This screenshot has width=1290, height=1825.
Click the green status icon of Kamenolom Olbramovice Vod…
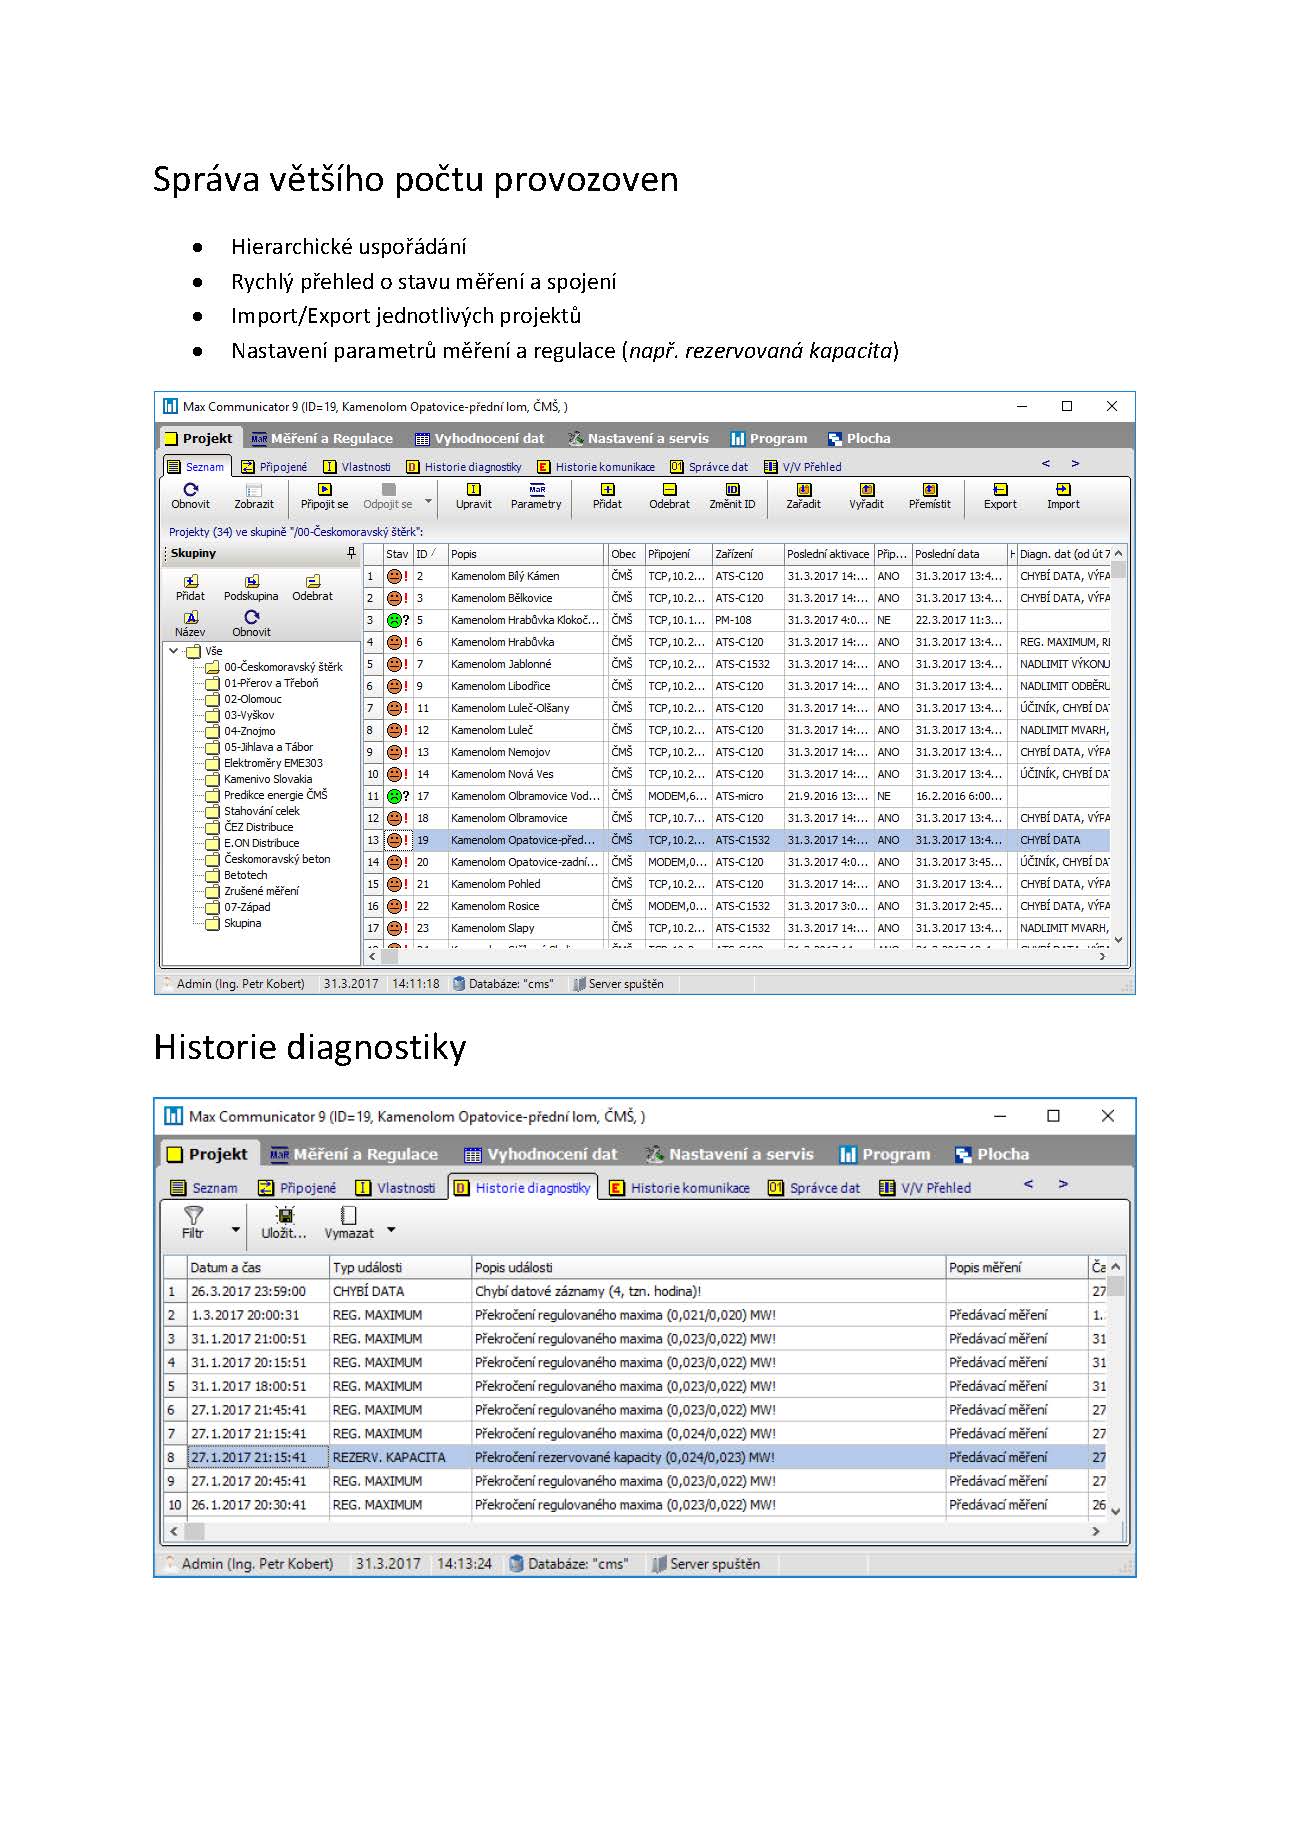tap(395, 796)
